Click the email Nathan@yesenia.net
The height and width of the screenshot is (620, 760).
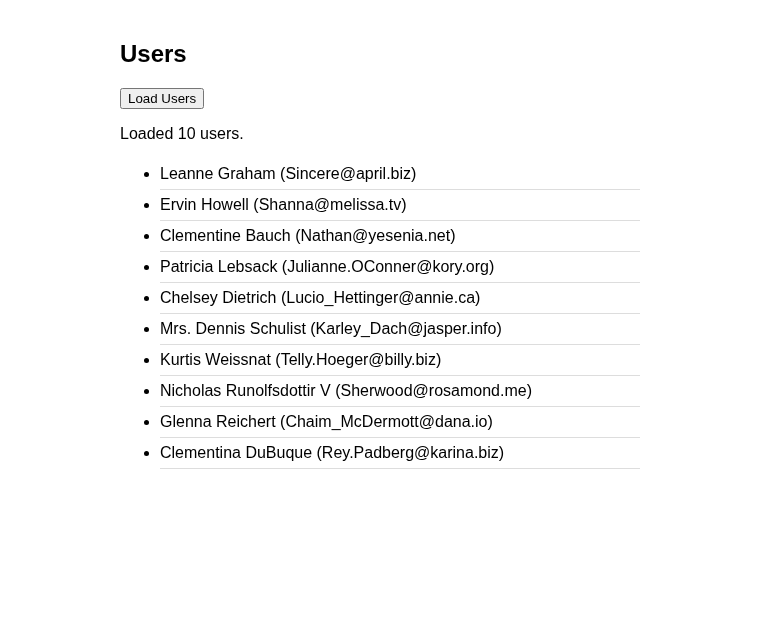tap(376, 236)
